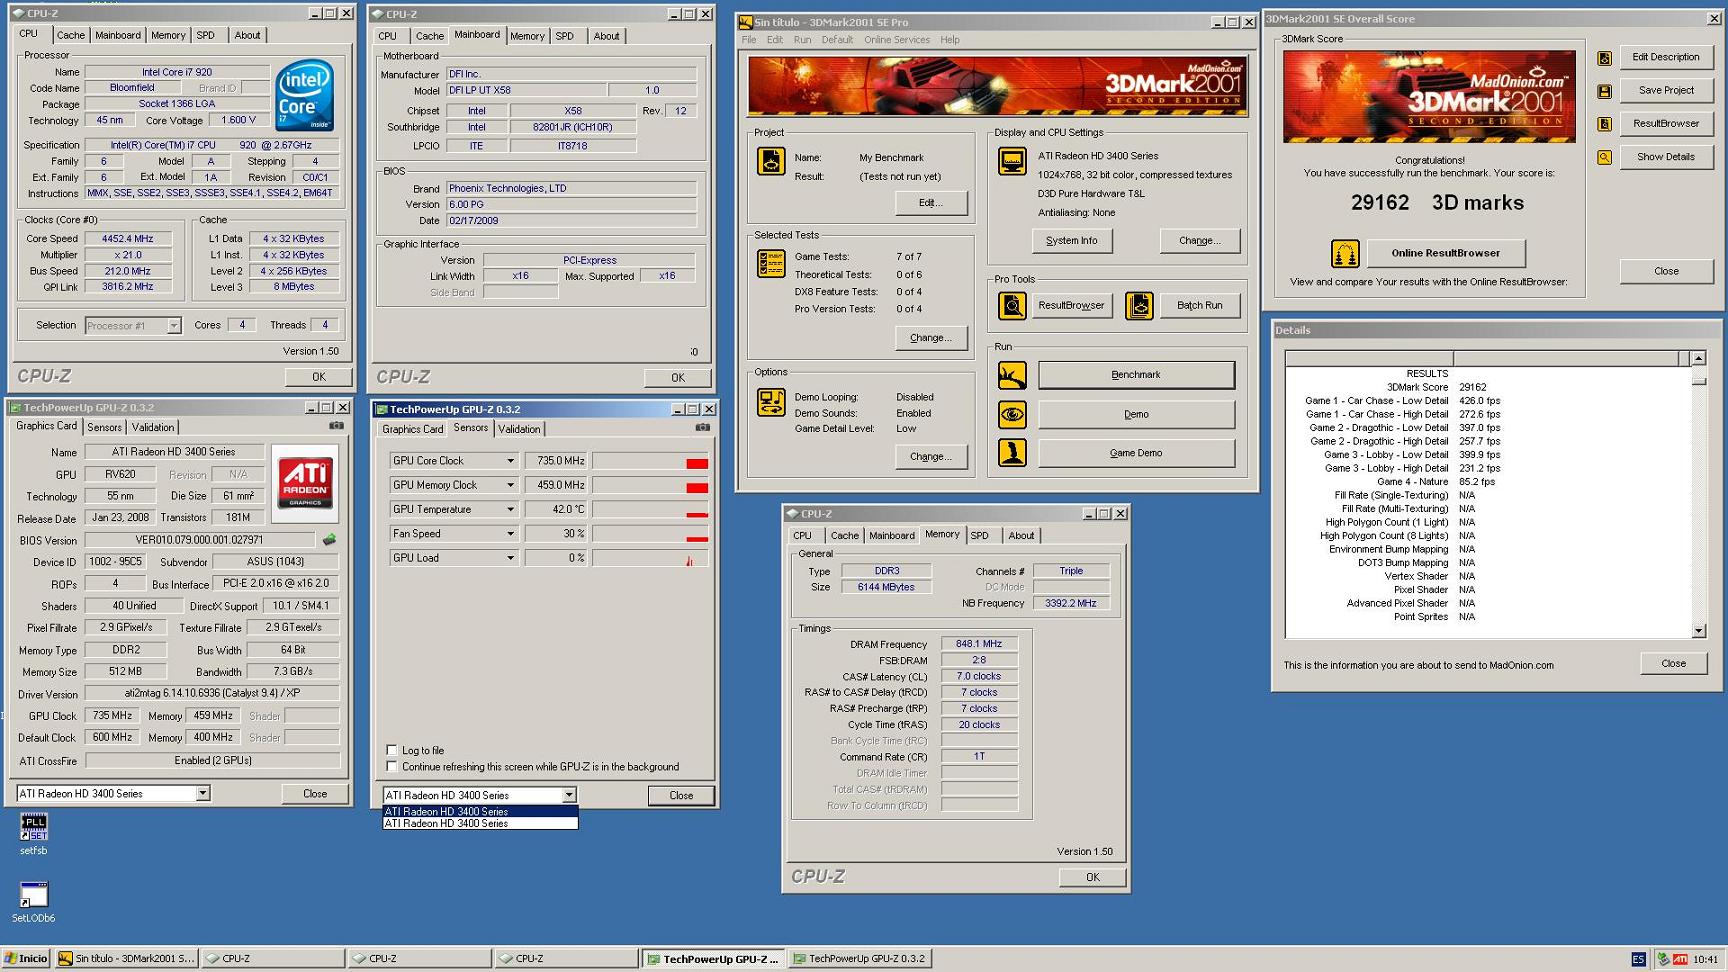Switch to Validation tab in GPU-Z Sensors window

pos(519,429)
